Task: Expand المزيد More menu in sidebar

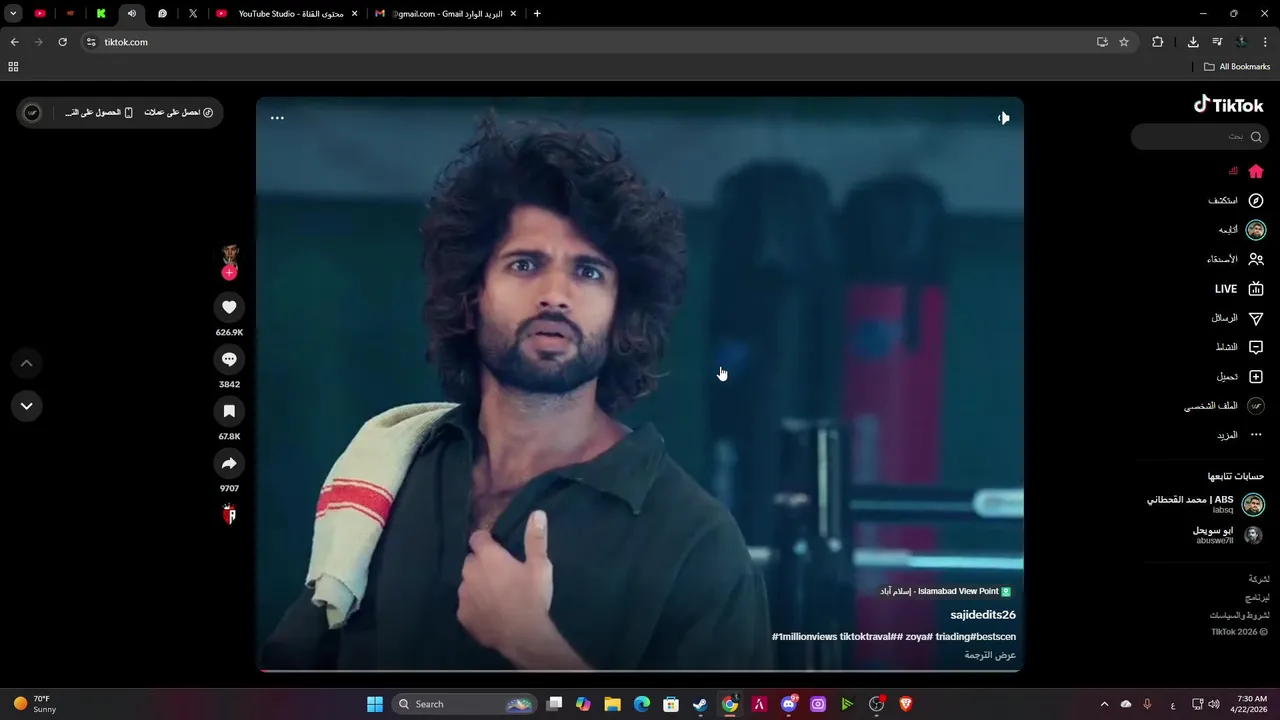Action: 1239,435
